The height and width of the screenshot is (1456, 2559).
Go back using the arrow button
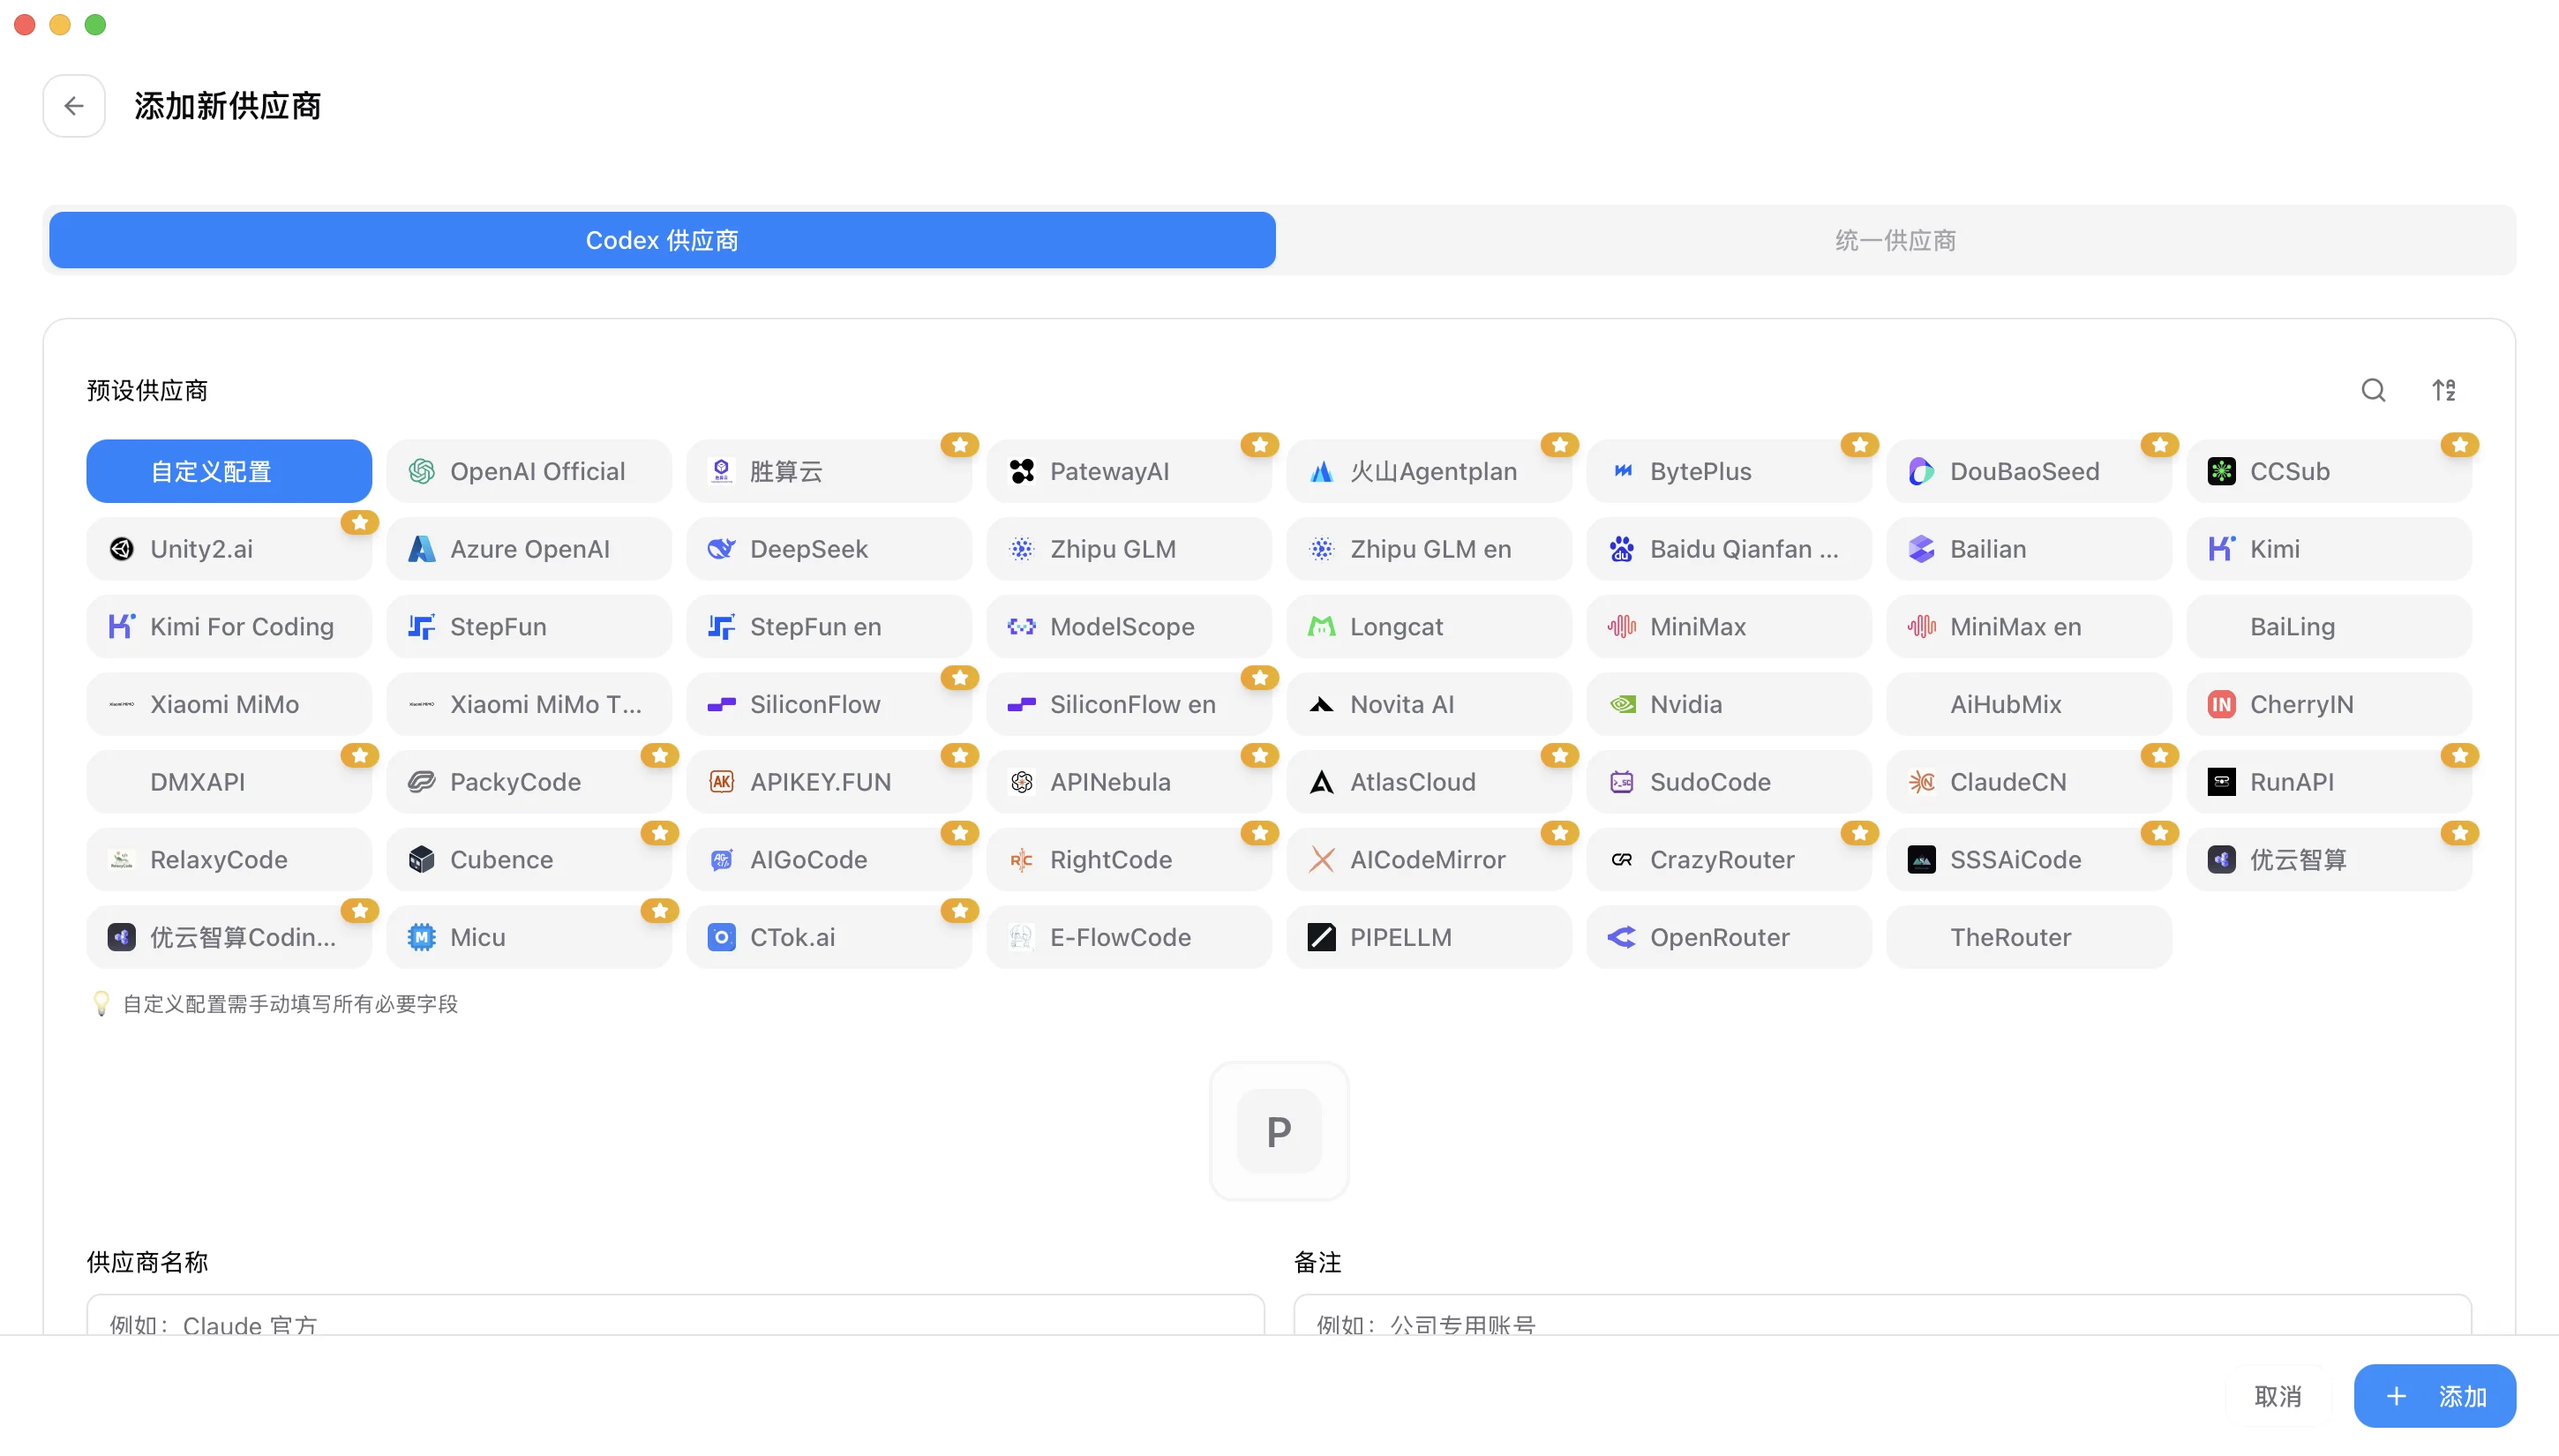[x=74, y=106]
